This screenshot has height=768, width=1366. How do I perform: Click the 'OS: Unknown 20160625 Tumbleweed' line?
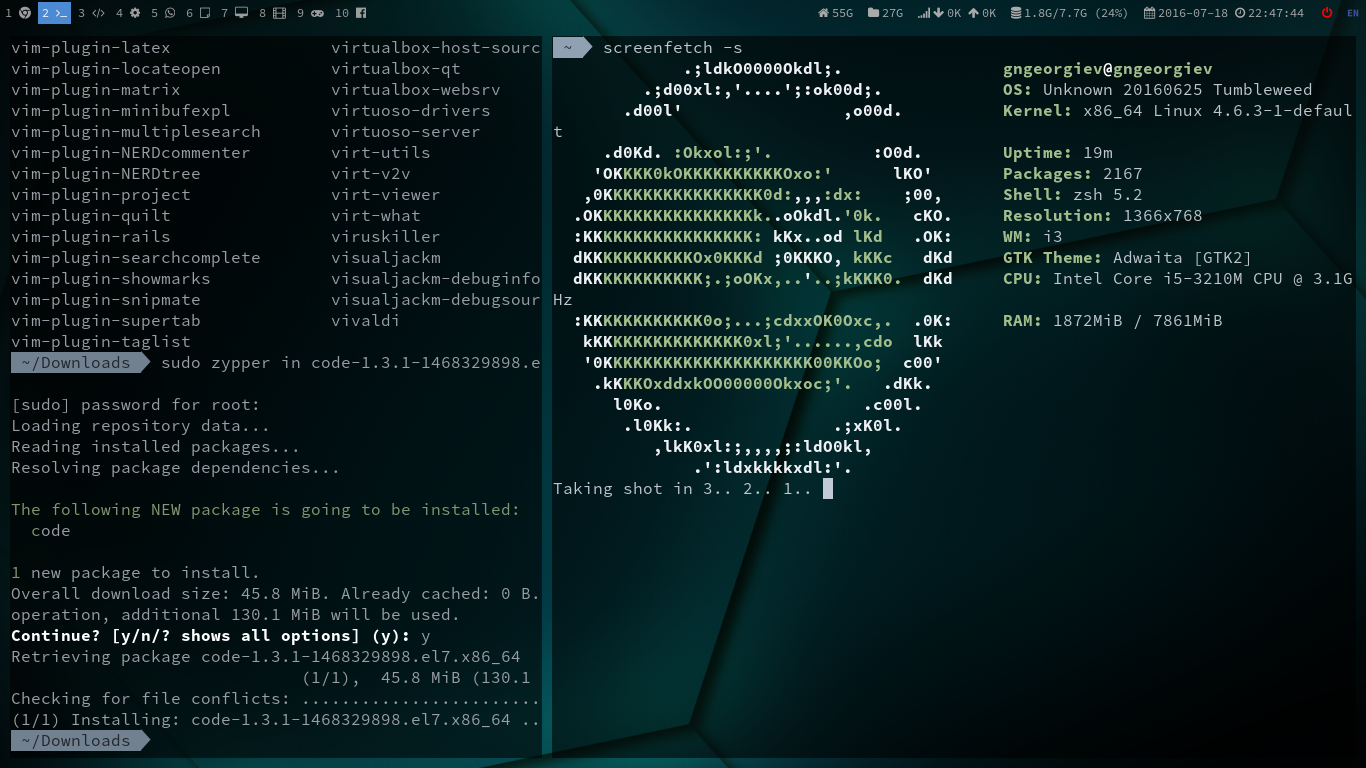coord(1158,90)
